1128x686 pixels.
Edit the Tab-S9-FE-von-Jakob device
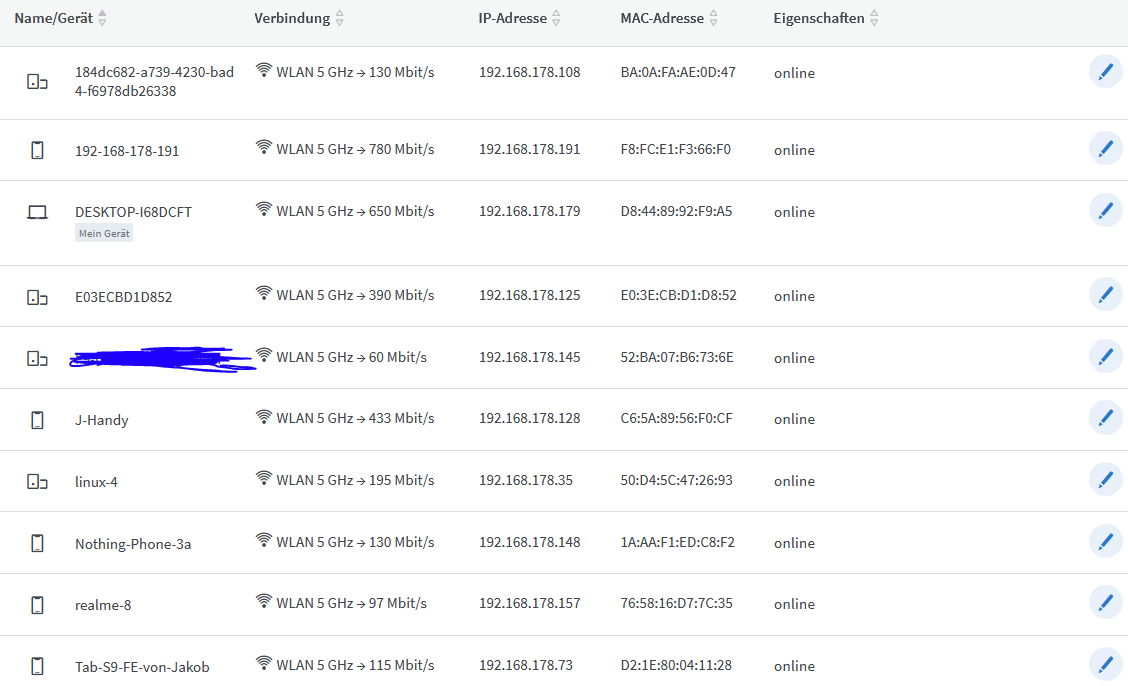coord(1106,665)
